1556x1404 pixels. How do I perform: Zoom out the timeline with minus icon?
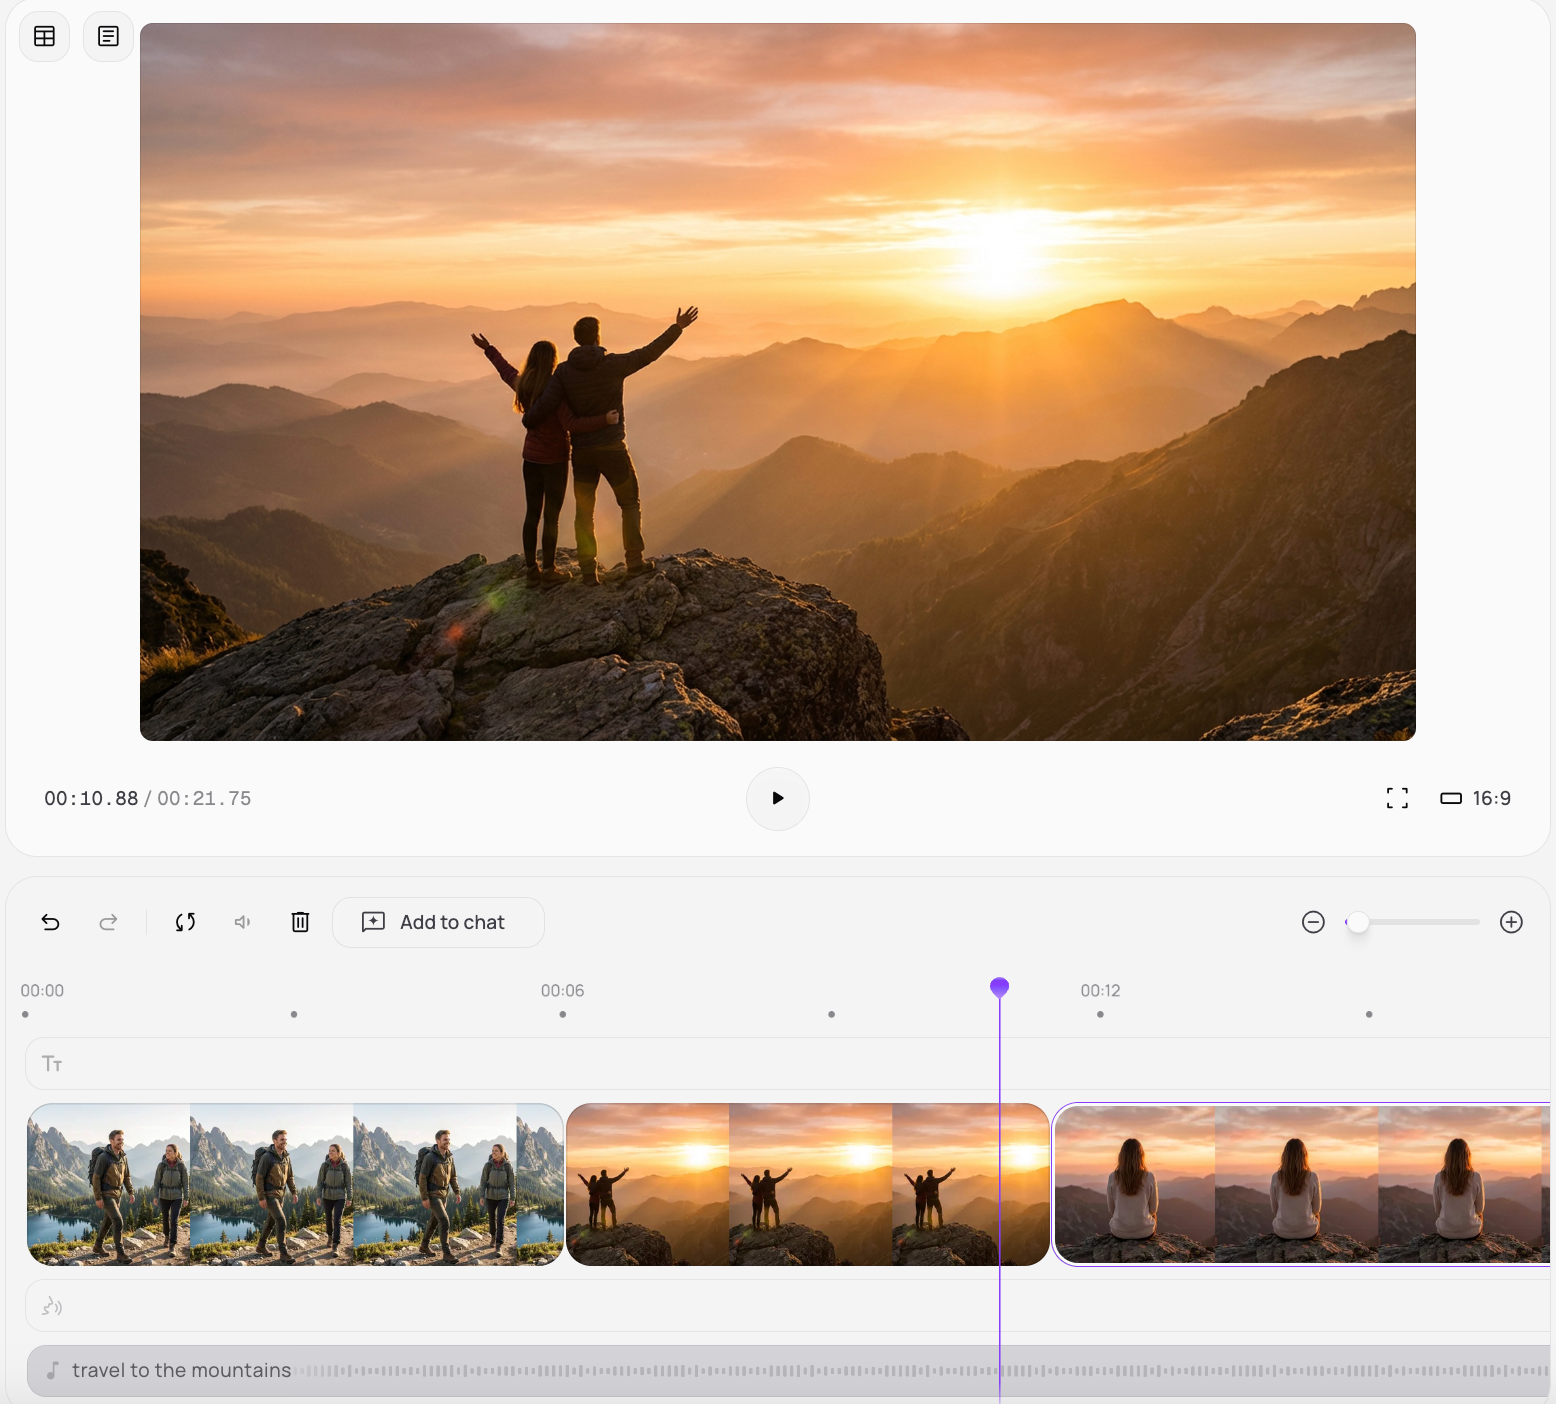click(1313, 922)
